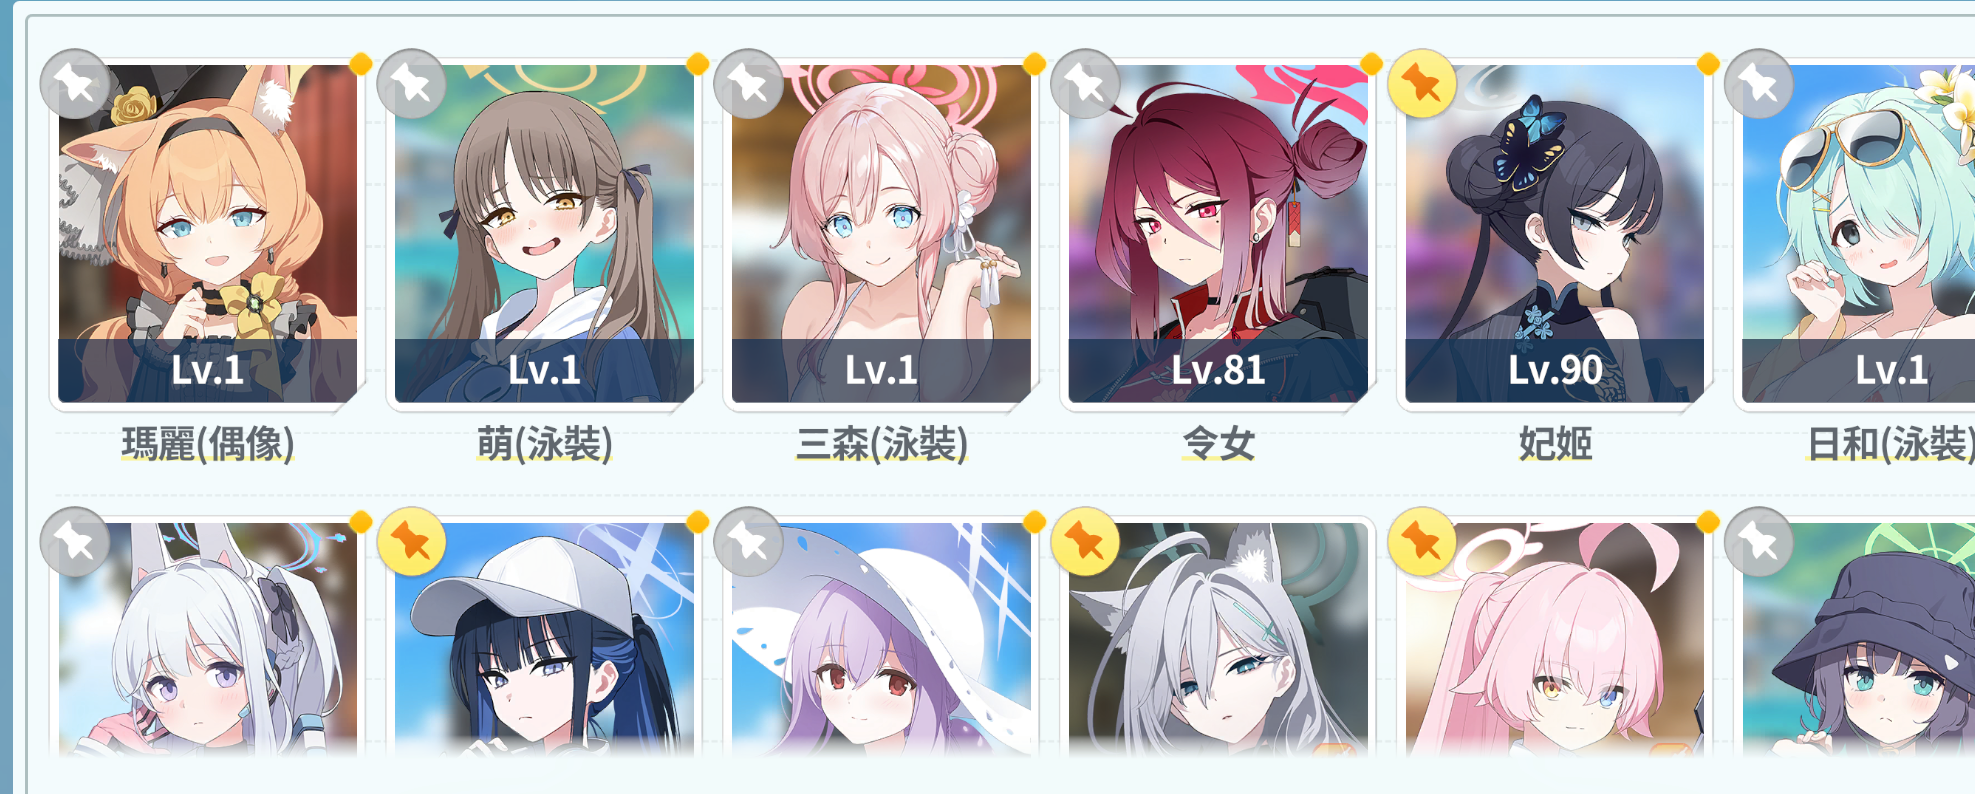Unpin the gray wolf-ear girl card
The height and width of the screenshot is (794, 1975).
tap(1086, 542)
